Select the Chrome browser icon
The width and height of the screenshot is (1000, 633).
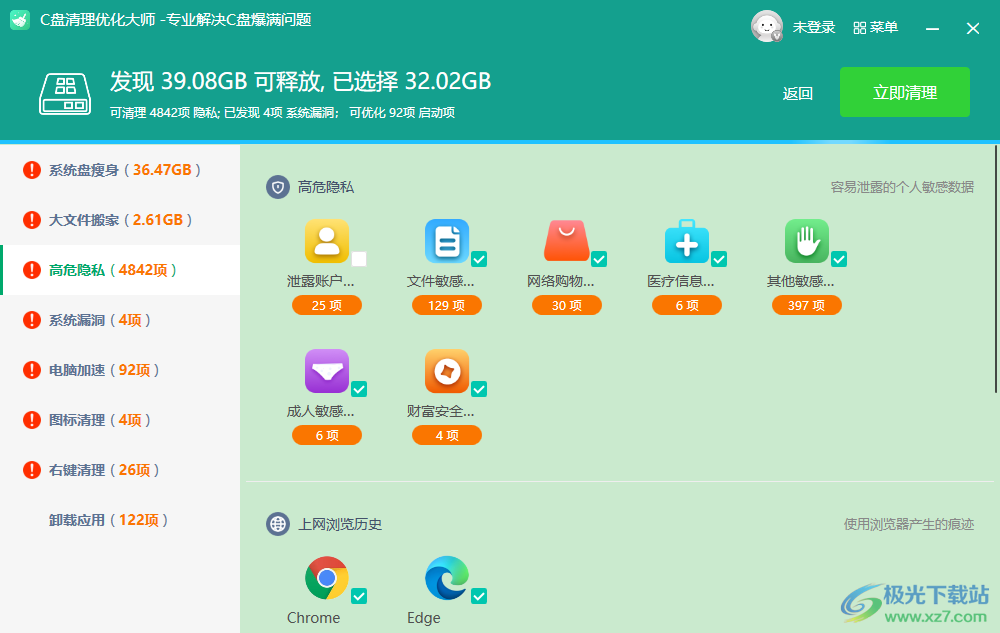(326, 578)
